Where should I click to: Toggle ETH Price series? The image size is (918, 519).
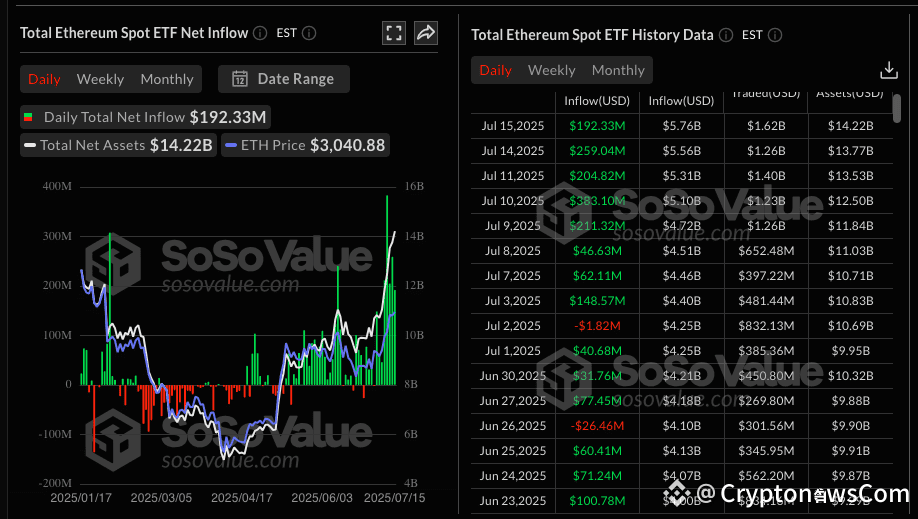tap(305, 145)
